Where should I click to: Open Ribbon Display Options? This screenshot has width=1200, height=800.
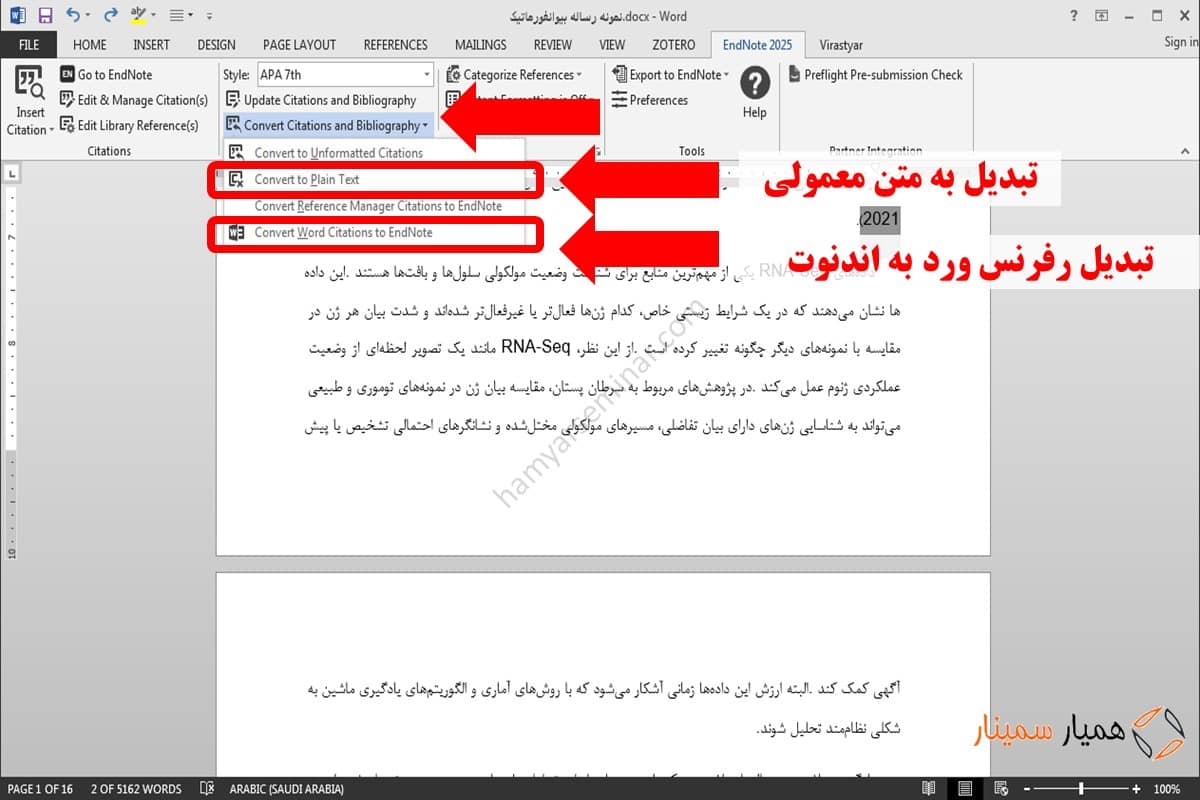1102,16
